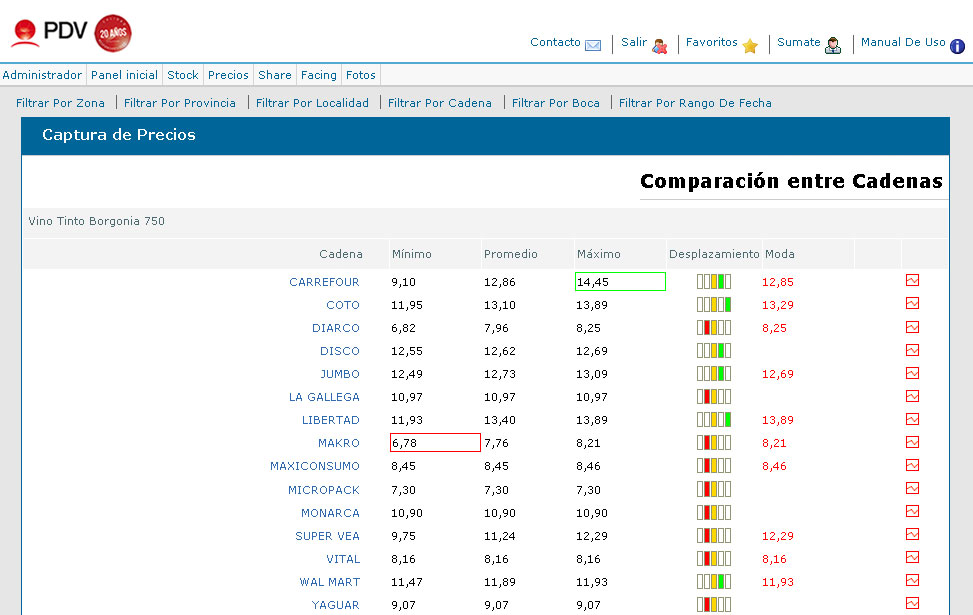The height and width of the screenshot is (615, 973).
Task: Click the Manual De Uso info icon
Action: coord(957,46)
